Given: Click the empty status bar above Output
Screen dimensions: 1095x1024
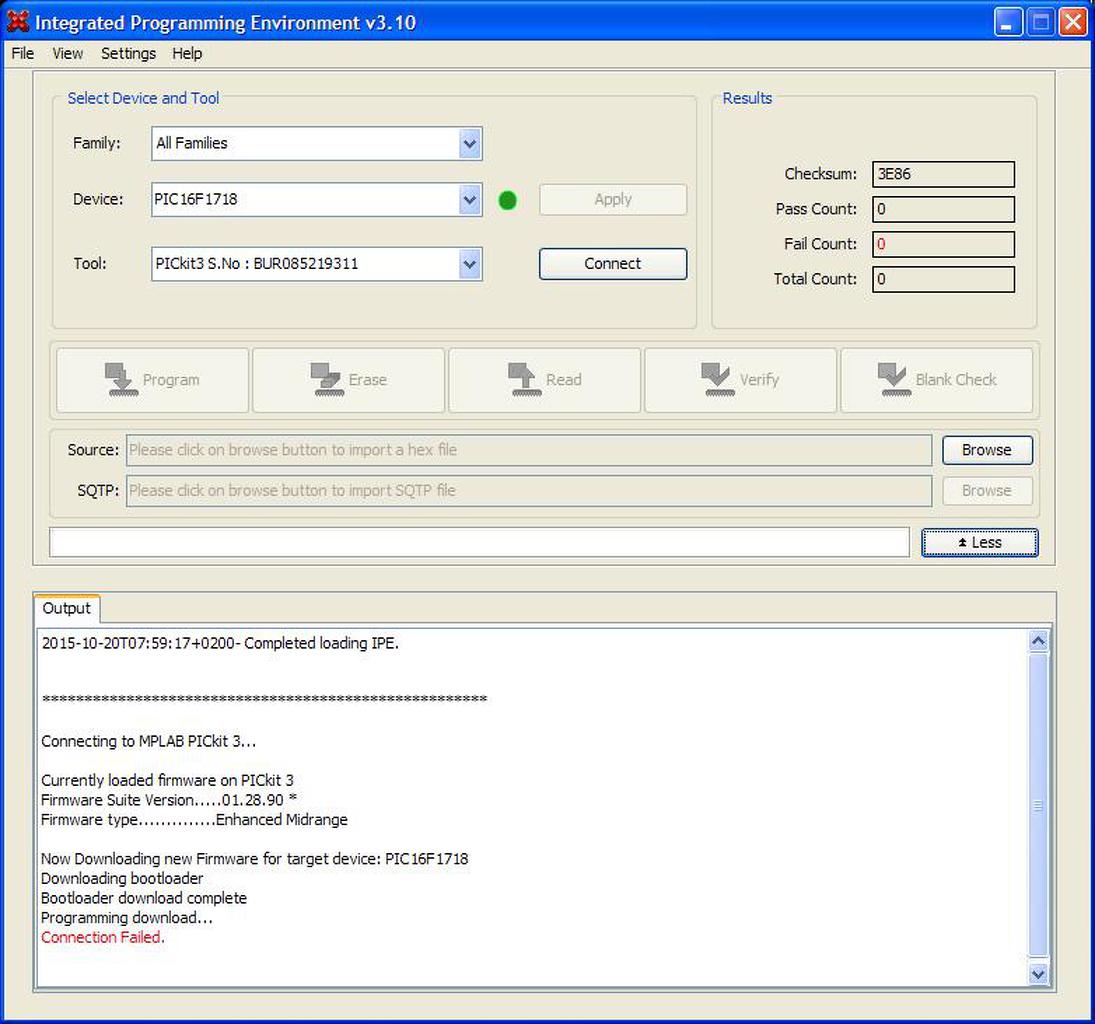Looking at the screenshot, I should coord(479,543).
